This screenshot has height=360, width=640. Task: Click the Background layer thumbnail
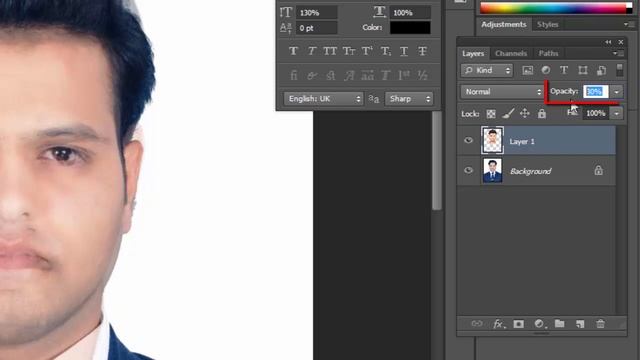click(492, 171)
